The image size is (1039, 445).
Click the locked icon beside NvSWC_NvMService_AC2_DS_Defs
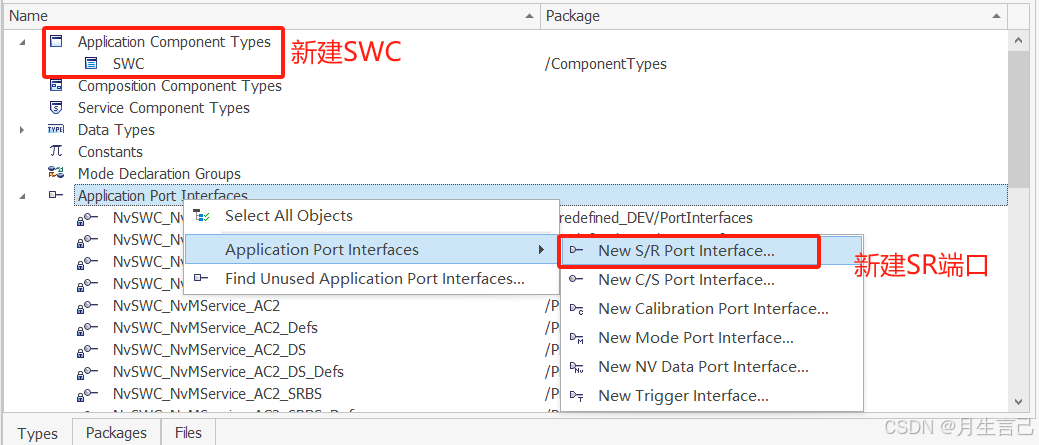pyautogui.click(x=87, y=372)
